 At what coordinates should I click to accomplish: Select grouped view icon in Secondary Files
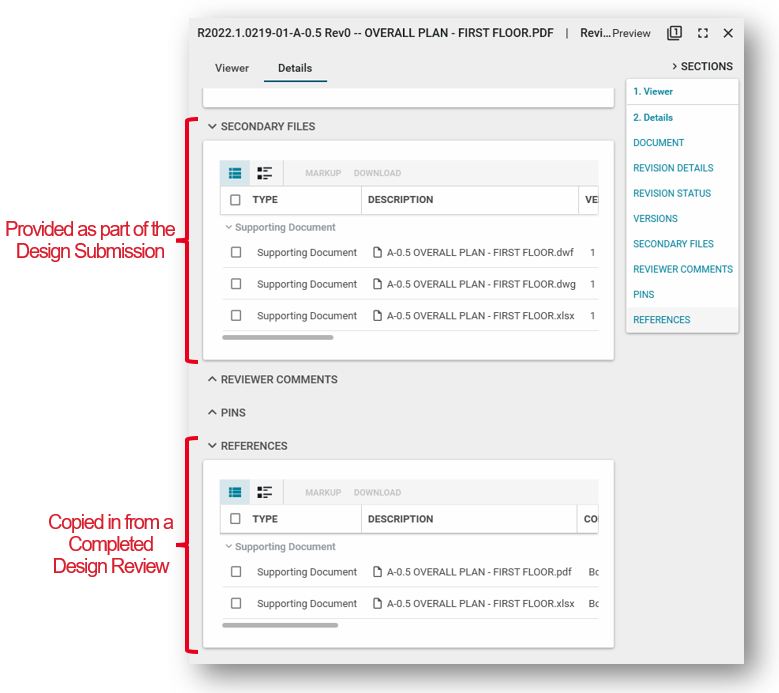pyautogui.click(x=264, y=173)
